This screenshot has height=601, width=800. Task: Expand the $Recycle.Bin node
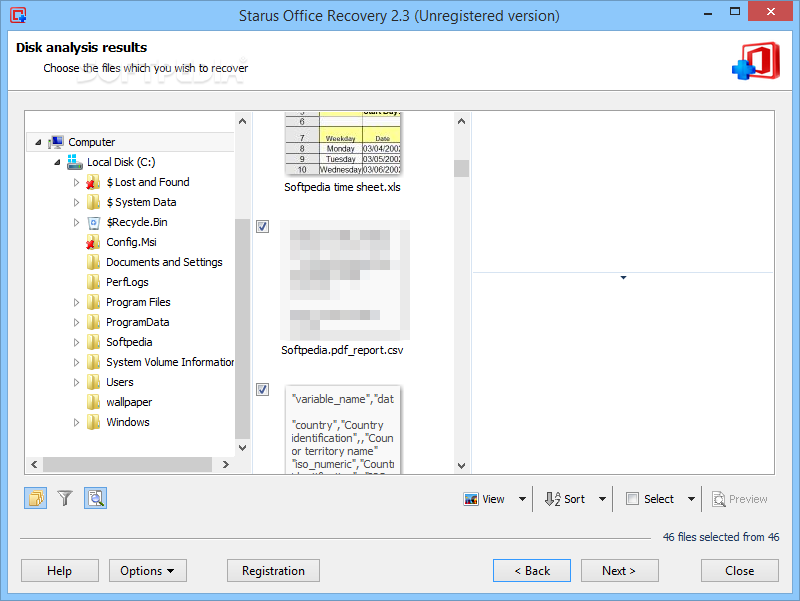77,222
